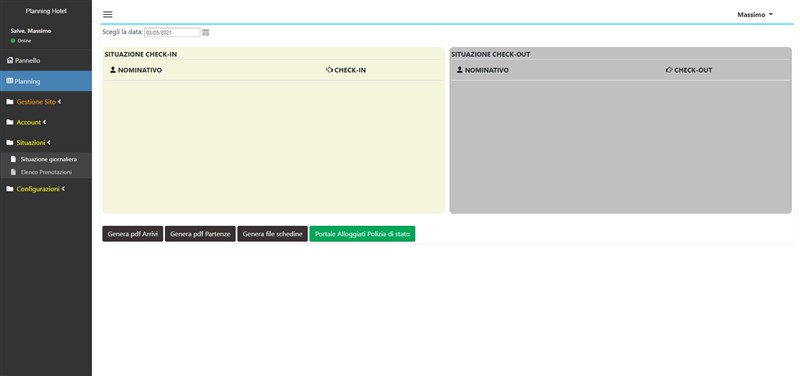Screen dimensions: 800x376
Task: Open the calendar picker icon beside date
Action: point(206,33)
